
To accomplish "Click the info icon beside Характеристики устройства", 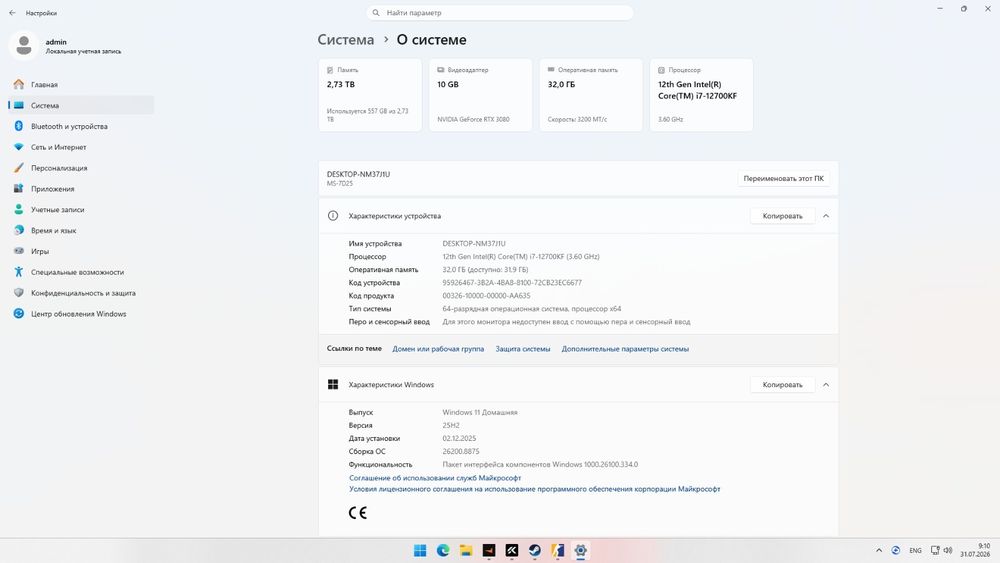I will (333, 216).
